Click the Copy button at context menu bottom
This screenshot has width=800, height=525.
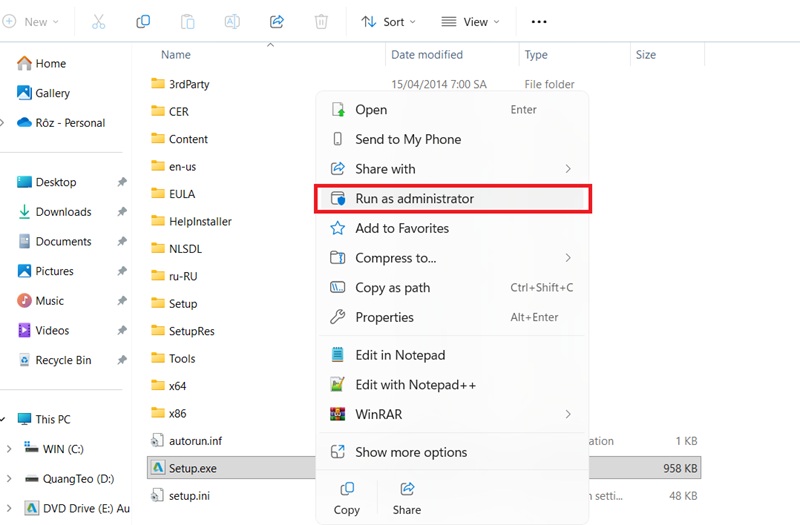(x=347, y=498)
